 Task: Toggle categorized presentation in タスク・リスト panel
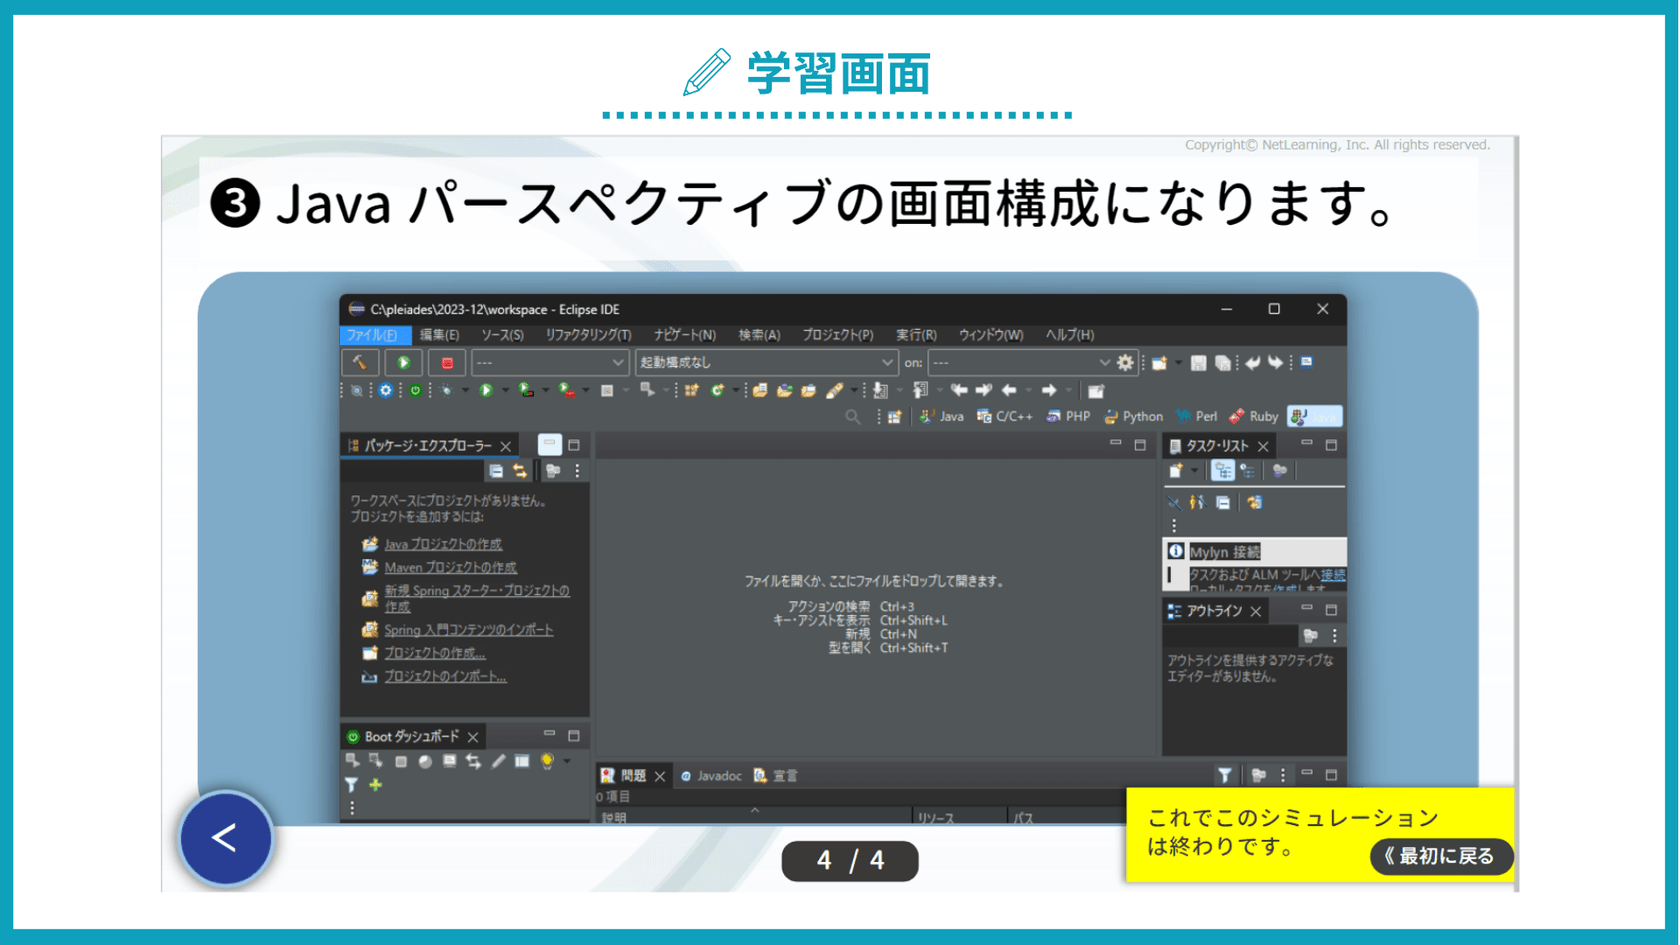tap(1223, 471)
